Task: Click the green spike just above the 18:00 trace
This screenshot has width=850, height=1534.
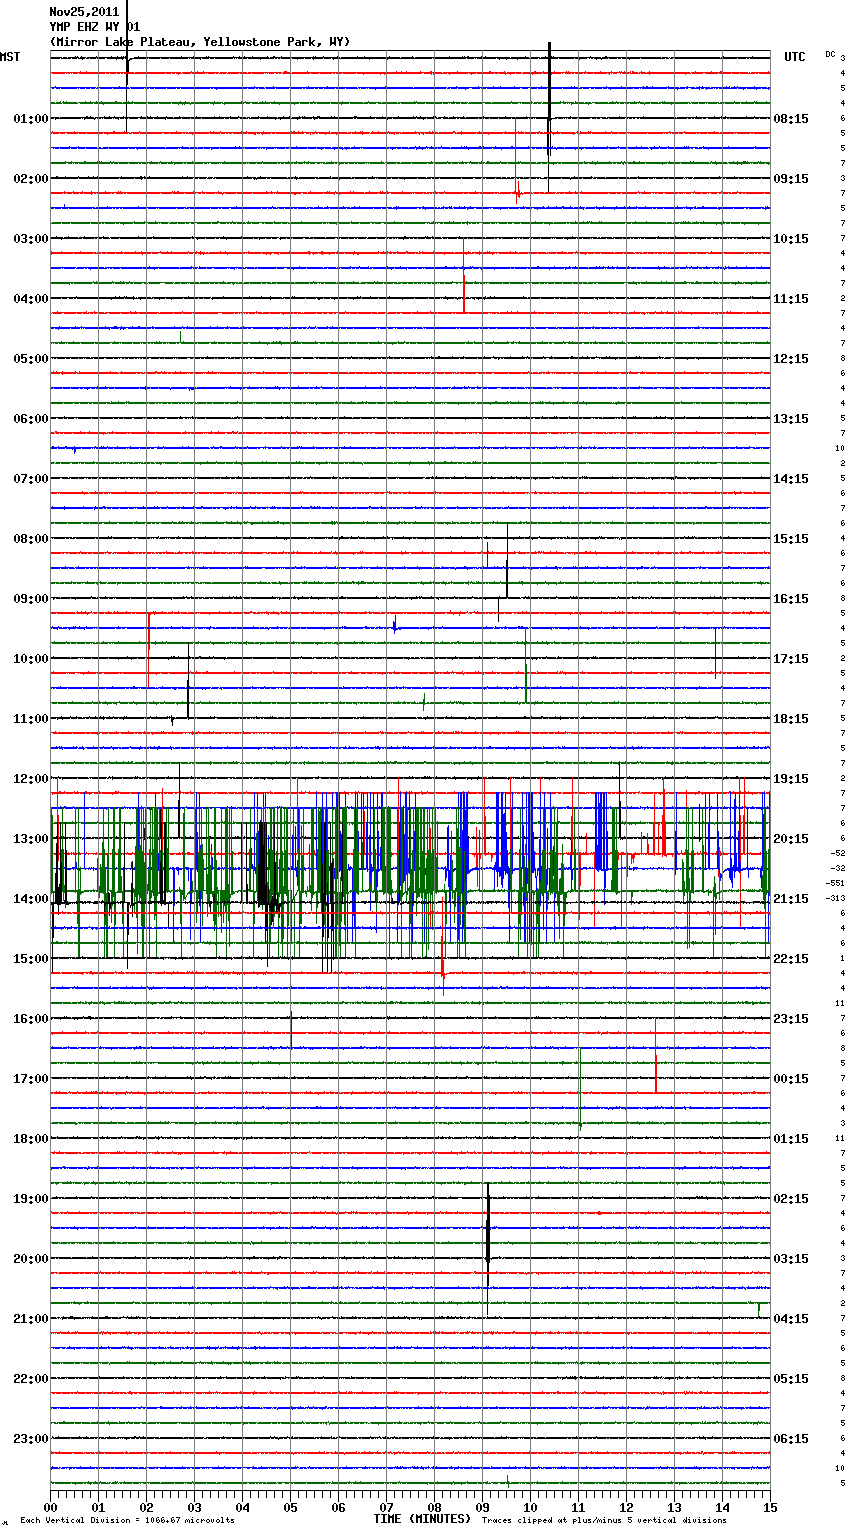Action: [x=580, y=1090]
